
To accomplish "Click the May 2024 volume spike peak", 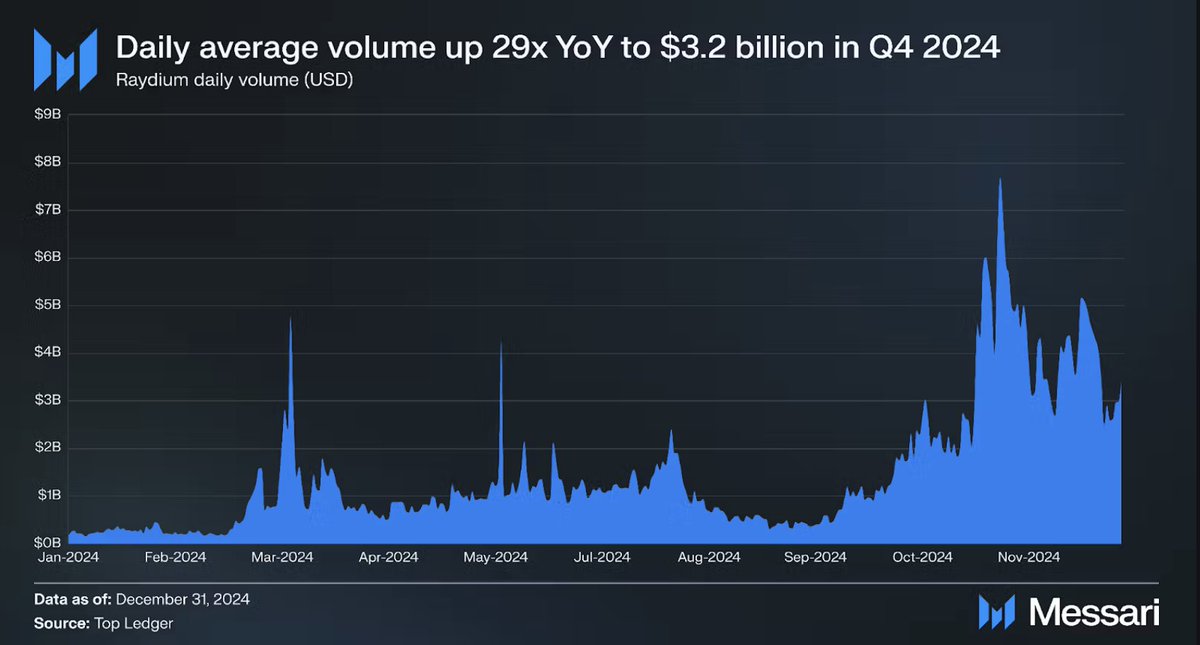I will (501, 345).
